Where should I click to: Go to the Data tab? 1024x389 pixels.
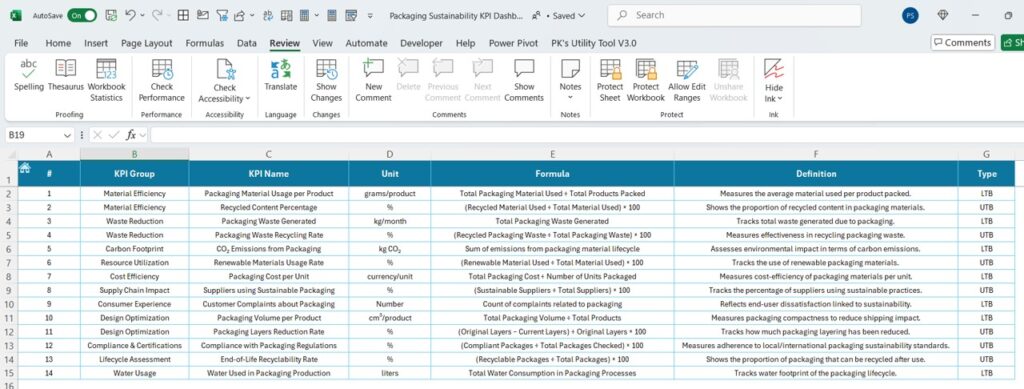246,43
